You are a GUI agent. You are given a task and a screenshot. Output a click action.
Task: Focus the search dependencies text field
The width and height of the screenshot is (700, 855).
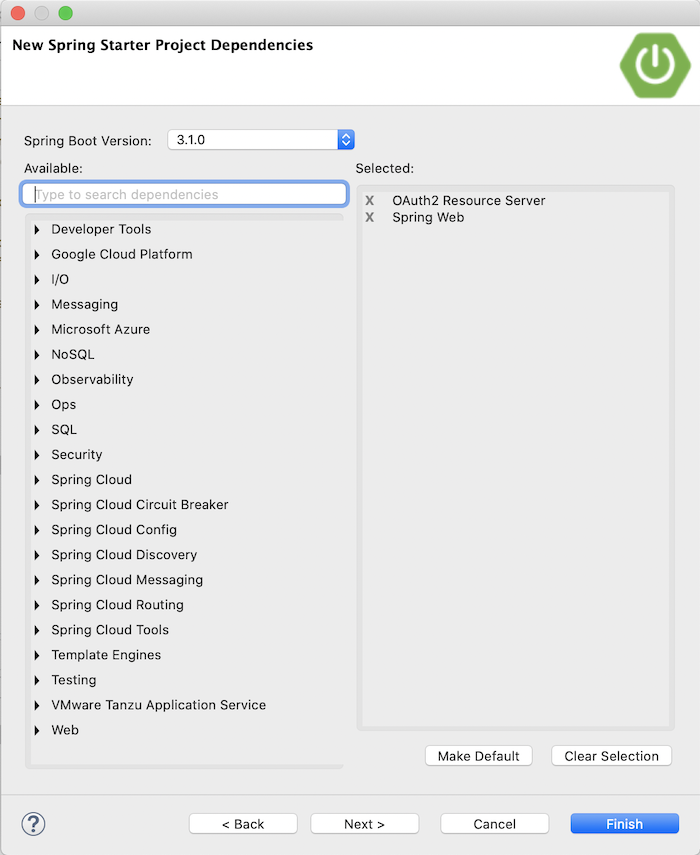pos(184,194)
